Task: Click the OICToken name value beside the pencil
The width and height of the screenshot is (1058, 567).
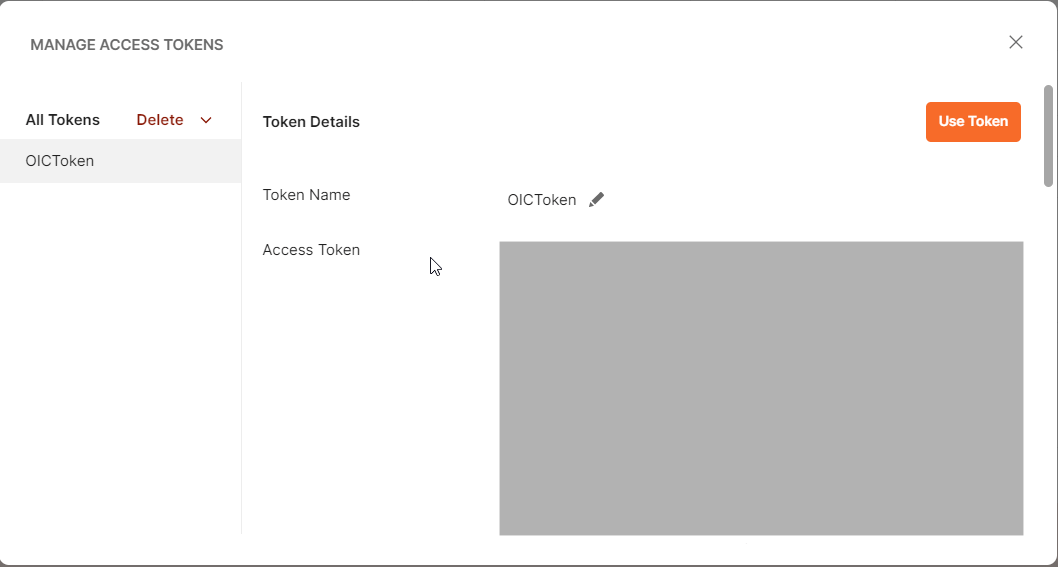Action: [x=542, y=200]
